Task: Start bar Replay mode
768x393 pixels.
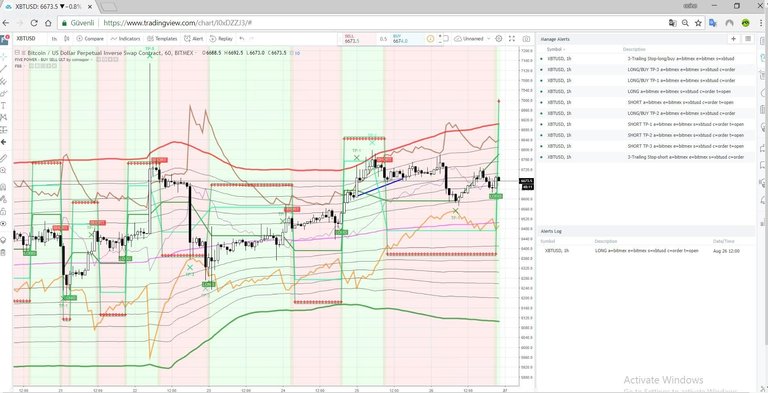Action: pos(221,39)
